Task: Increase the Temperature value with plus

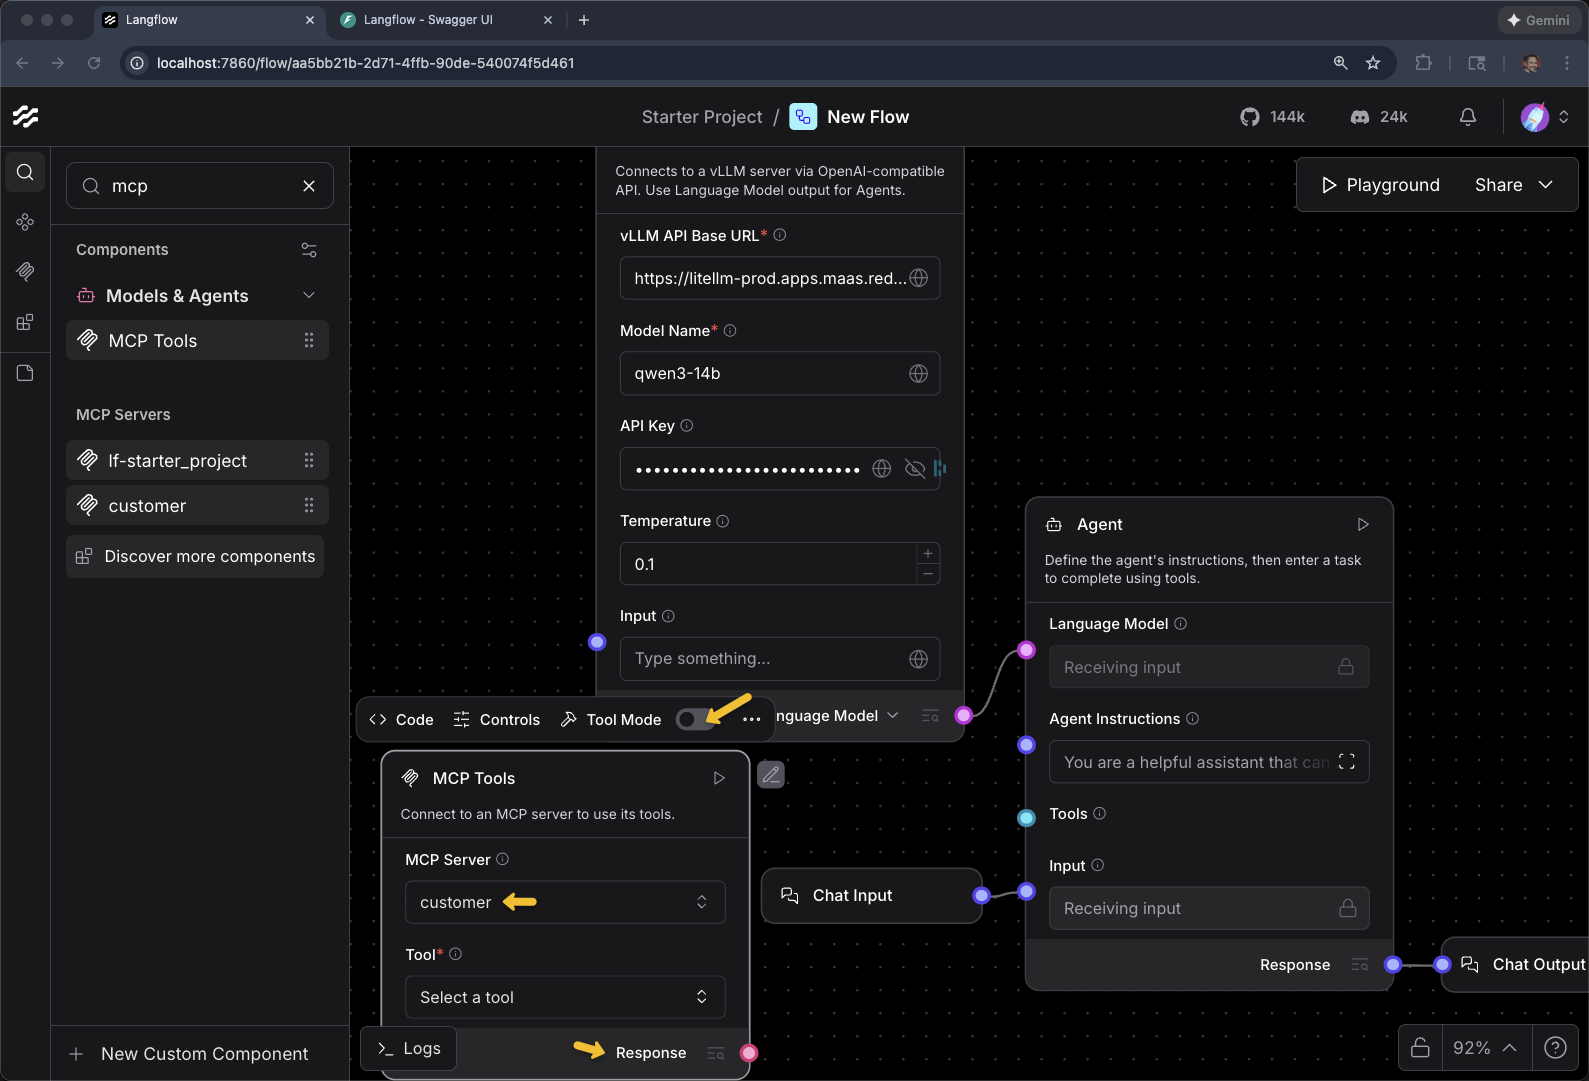Action: (x=928, y=554)
